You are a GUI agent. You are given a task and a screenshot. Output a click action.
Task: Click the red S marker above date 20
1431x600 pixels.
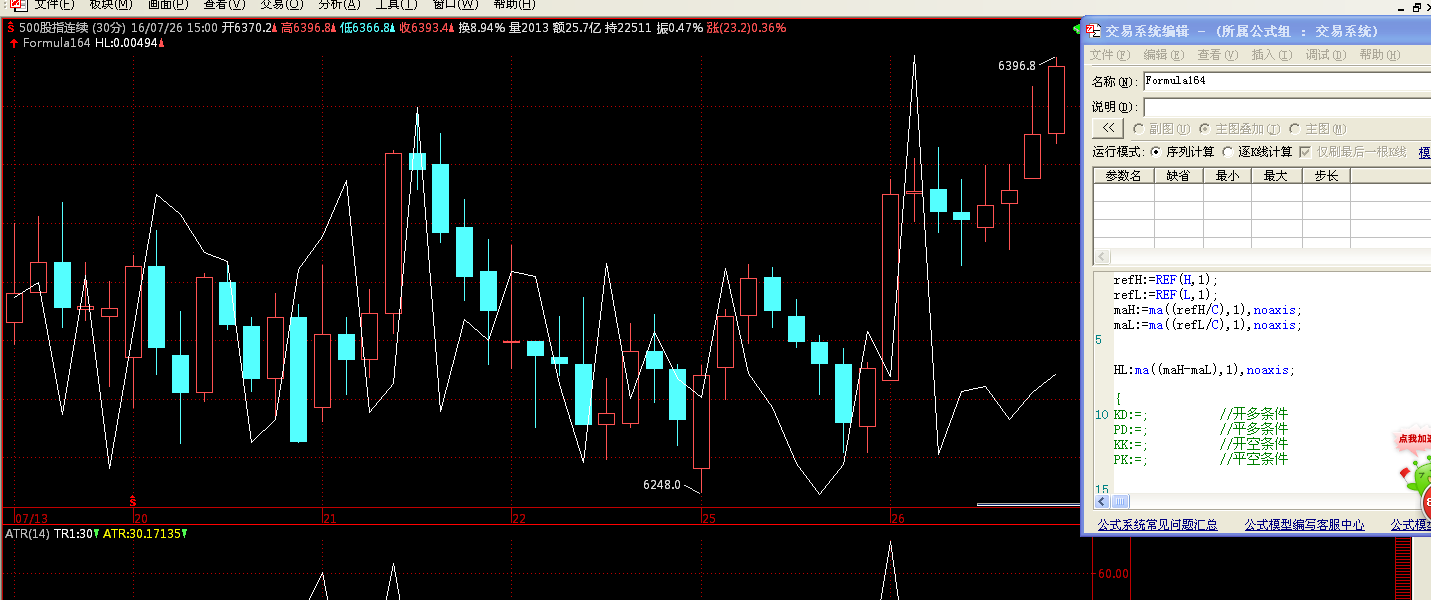click(132, 500)
